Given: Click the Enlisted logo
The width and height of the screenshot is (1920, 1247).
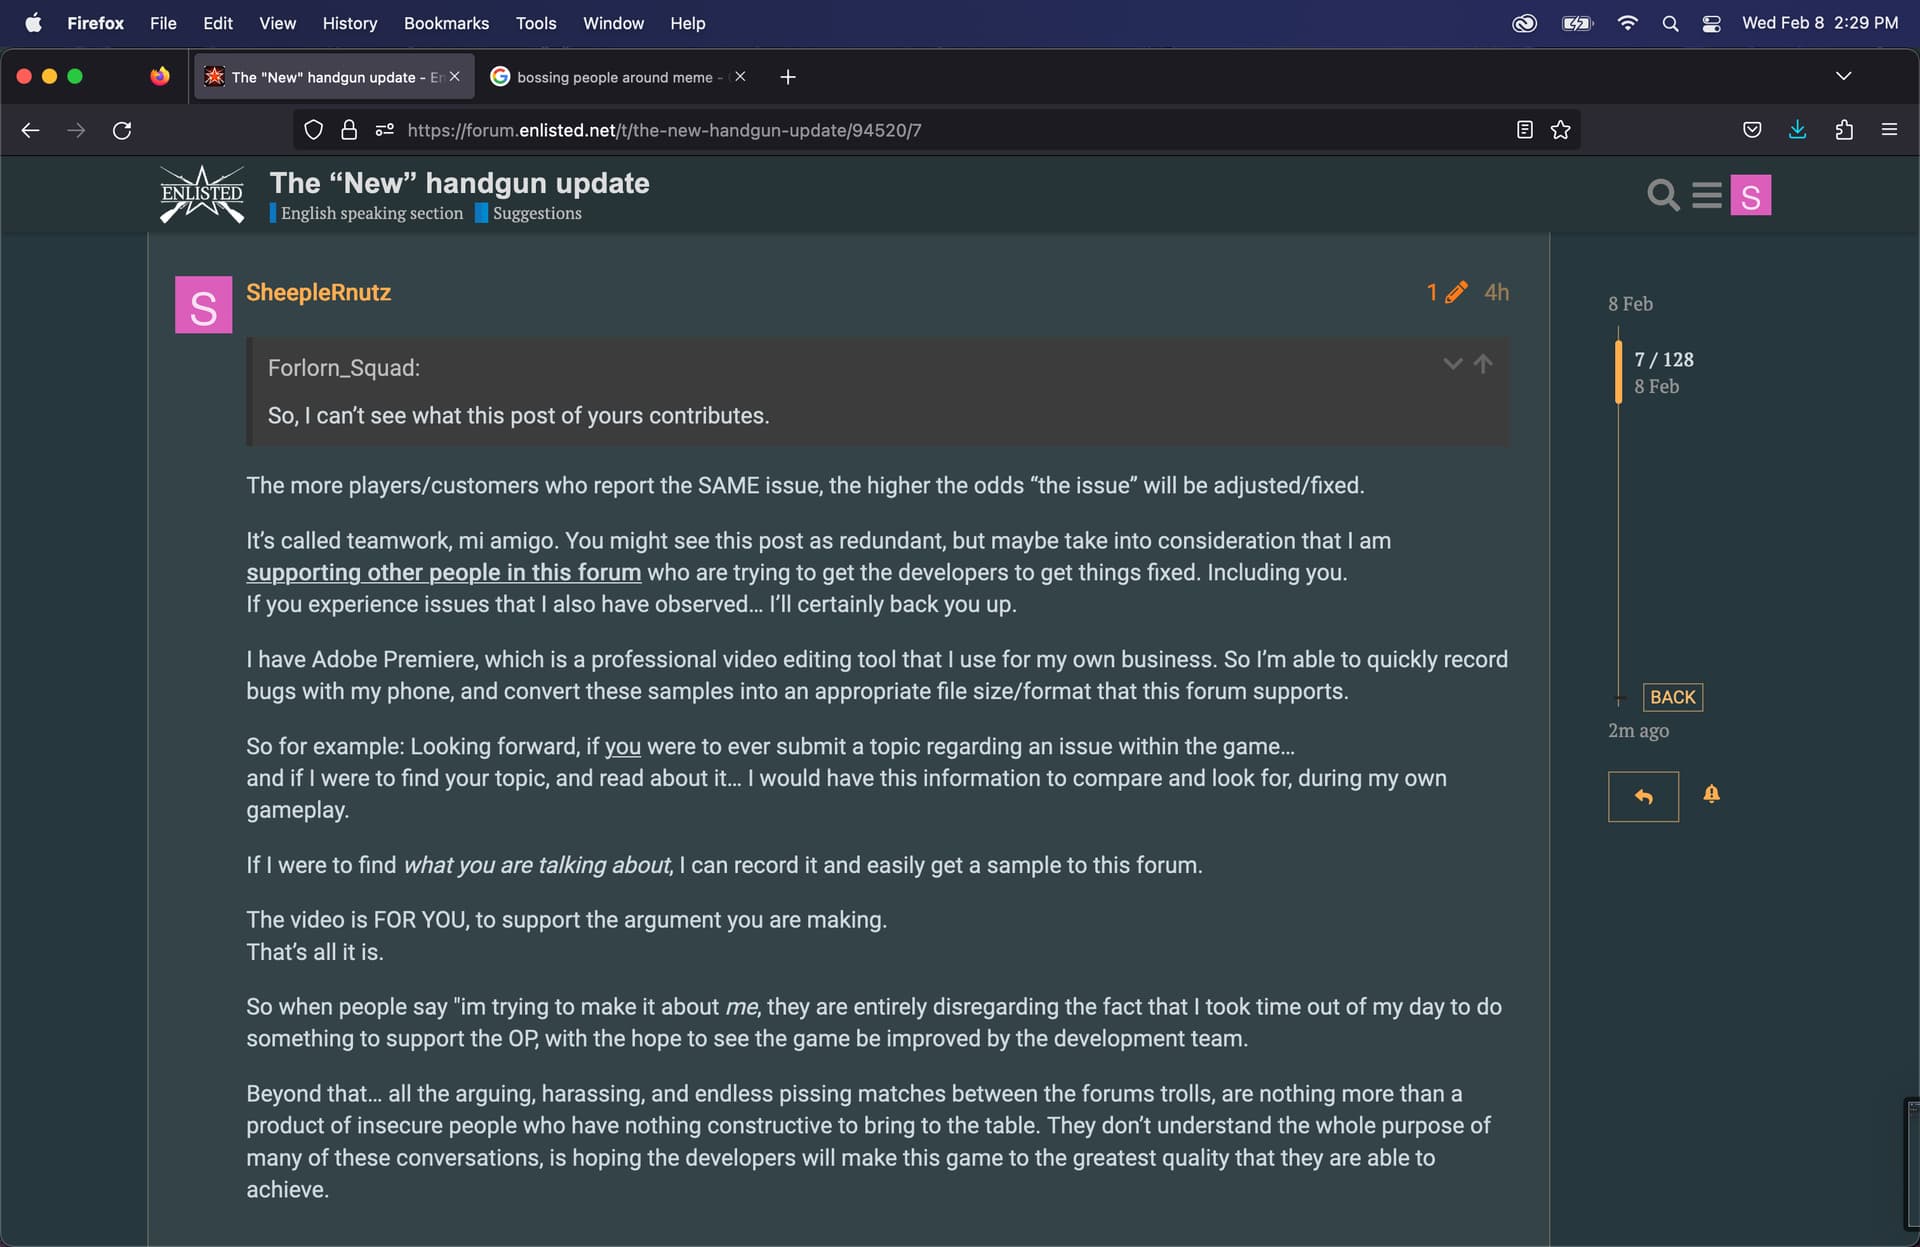Looking at the screenshot, I should click(202, 194).
